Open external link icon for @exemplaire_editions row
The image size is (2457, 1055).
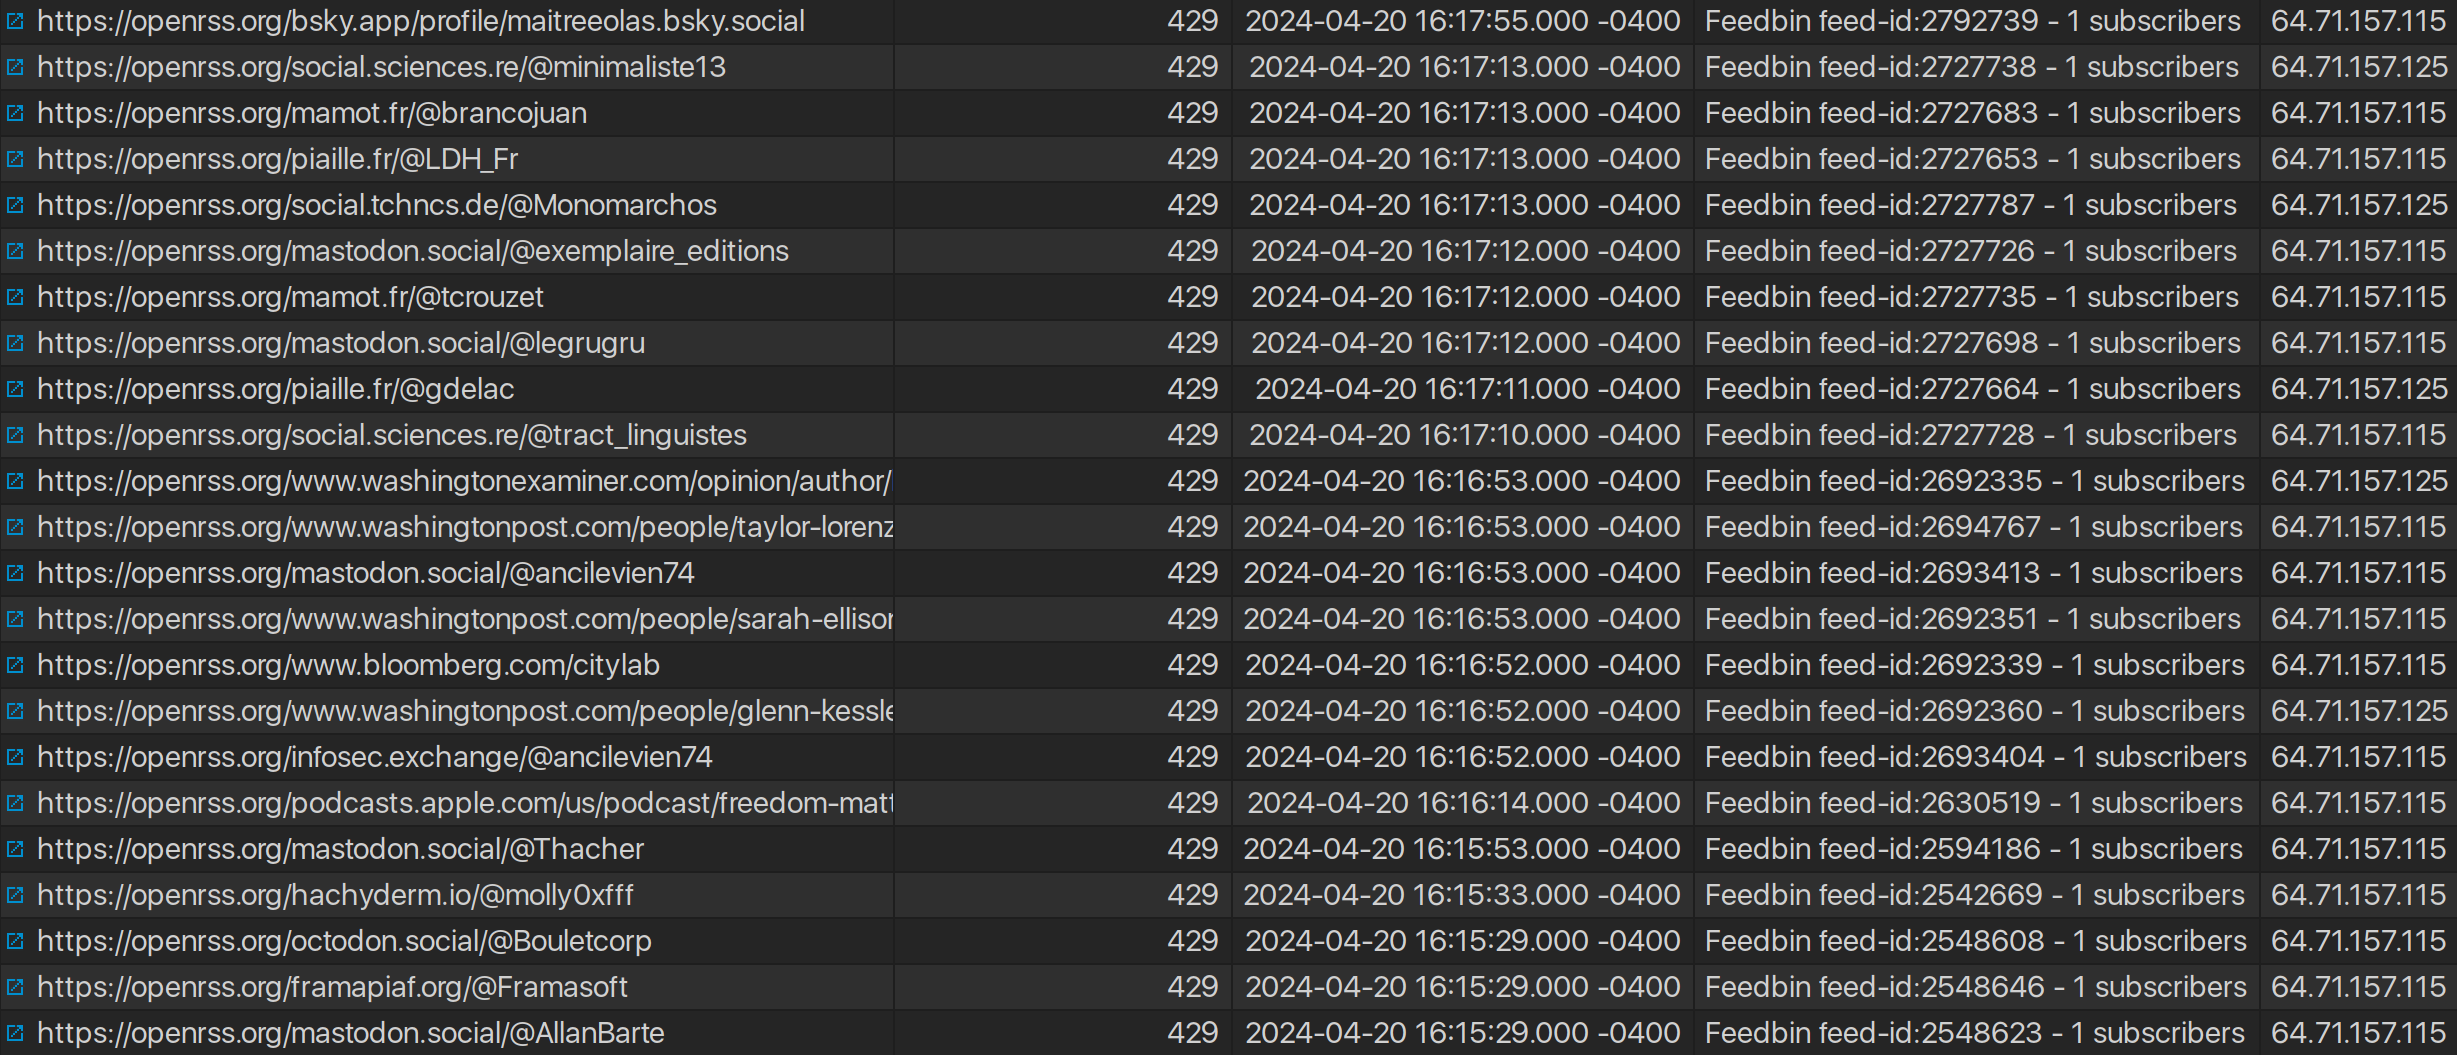click(15, 251)
